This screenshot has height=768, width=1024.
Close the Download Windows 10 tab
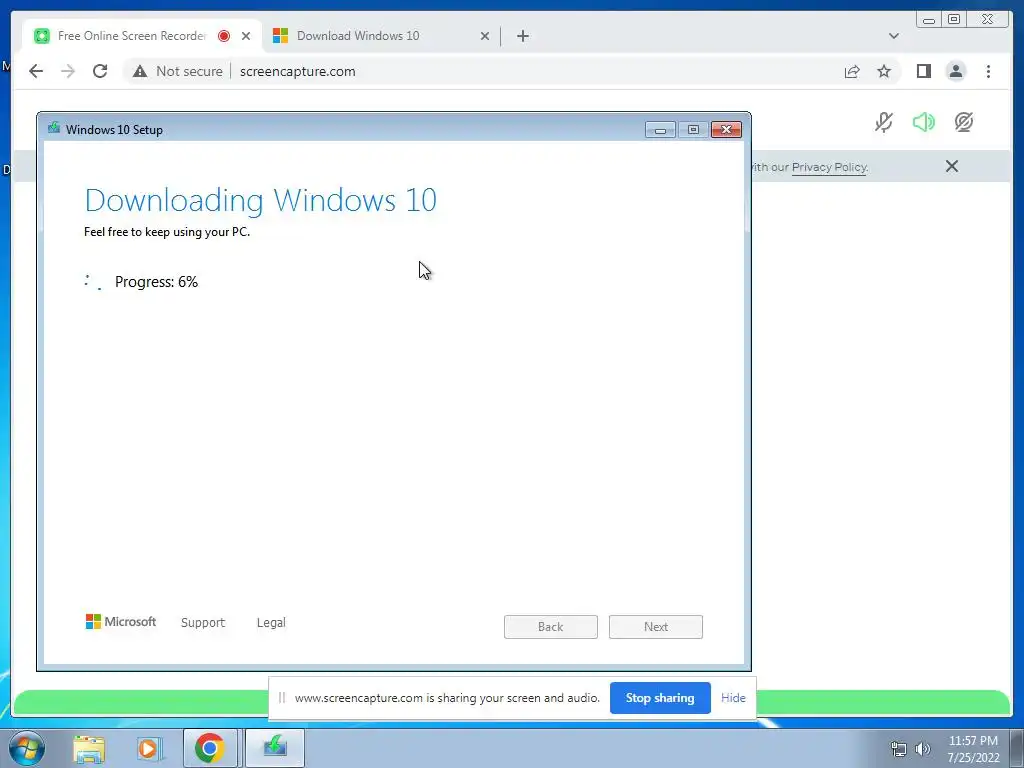[485, 36]
